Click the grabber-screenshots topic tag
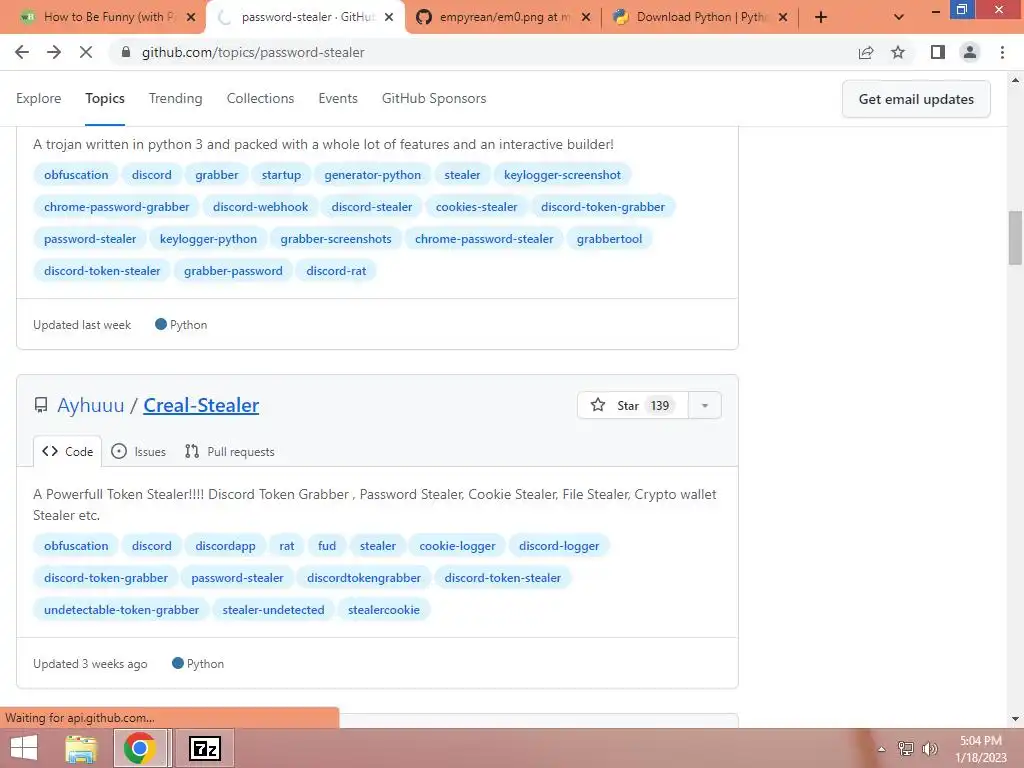Viewport: 1024px width, 768px height. point(336,239)
